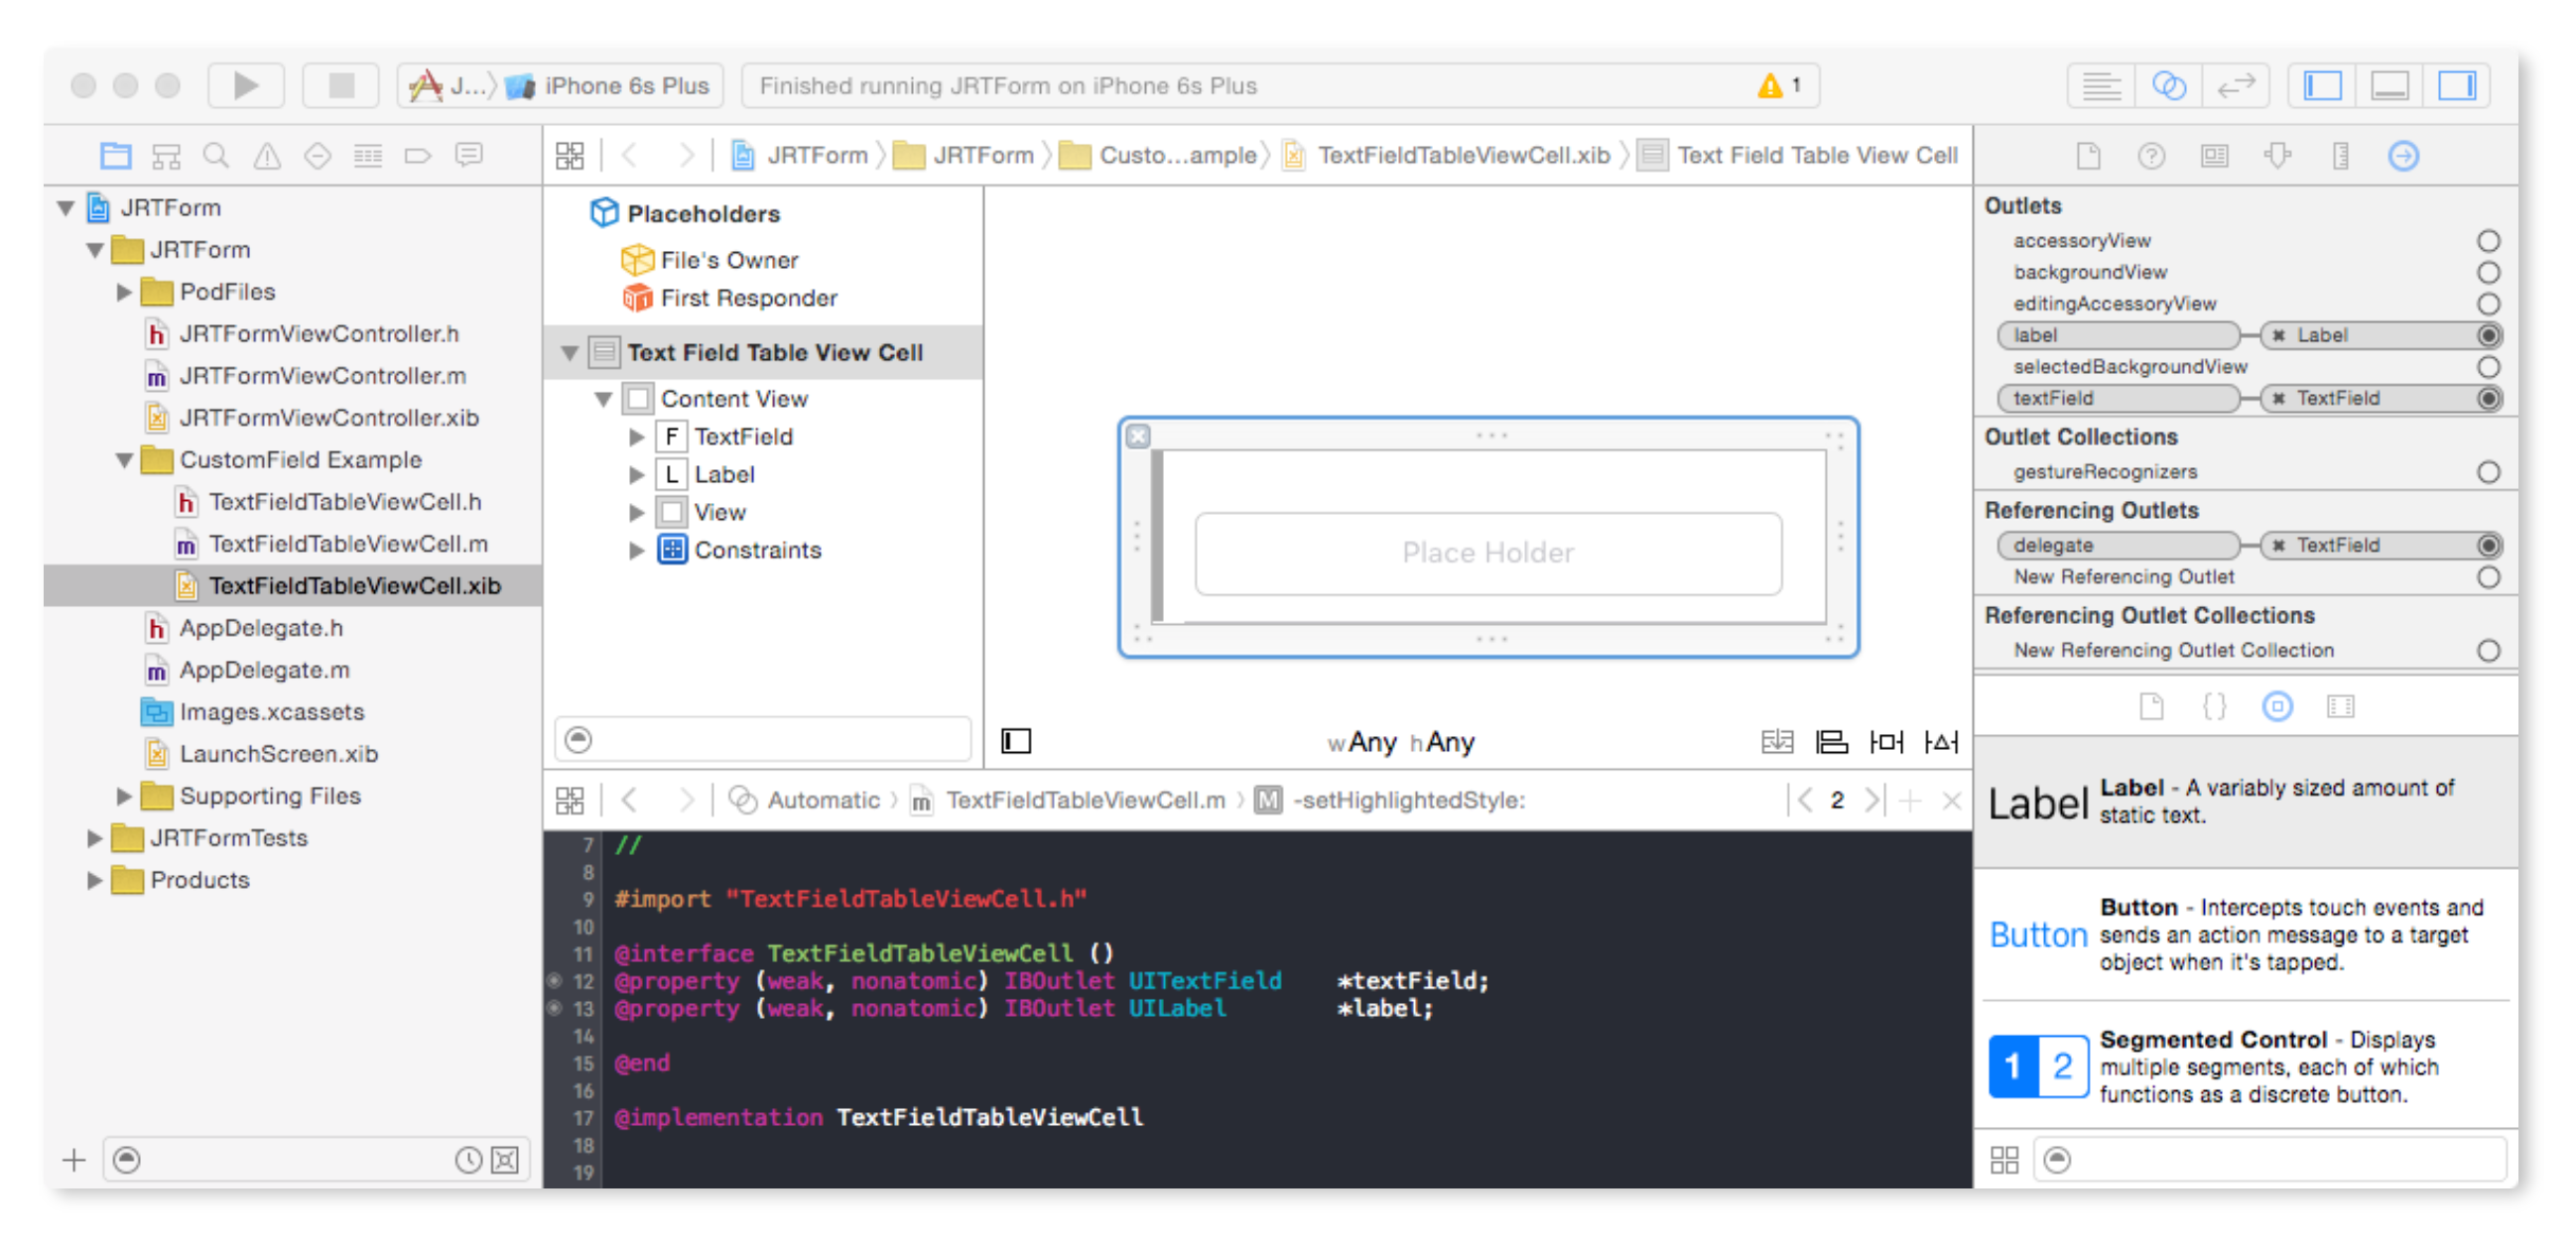
Task: Show the Issue navigator
Action: pos(267,156)
